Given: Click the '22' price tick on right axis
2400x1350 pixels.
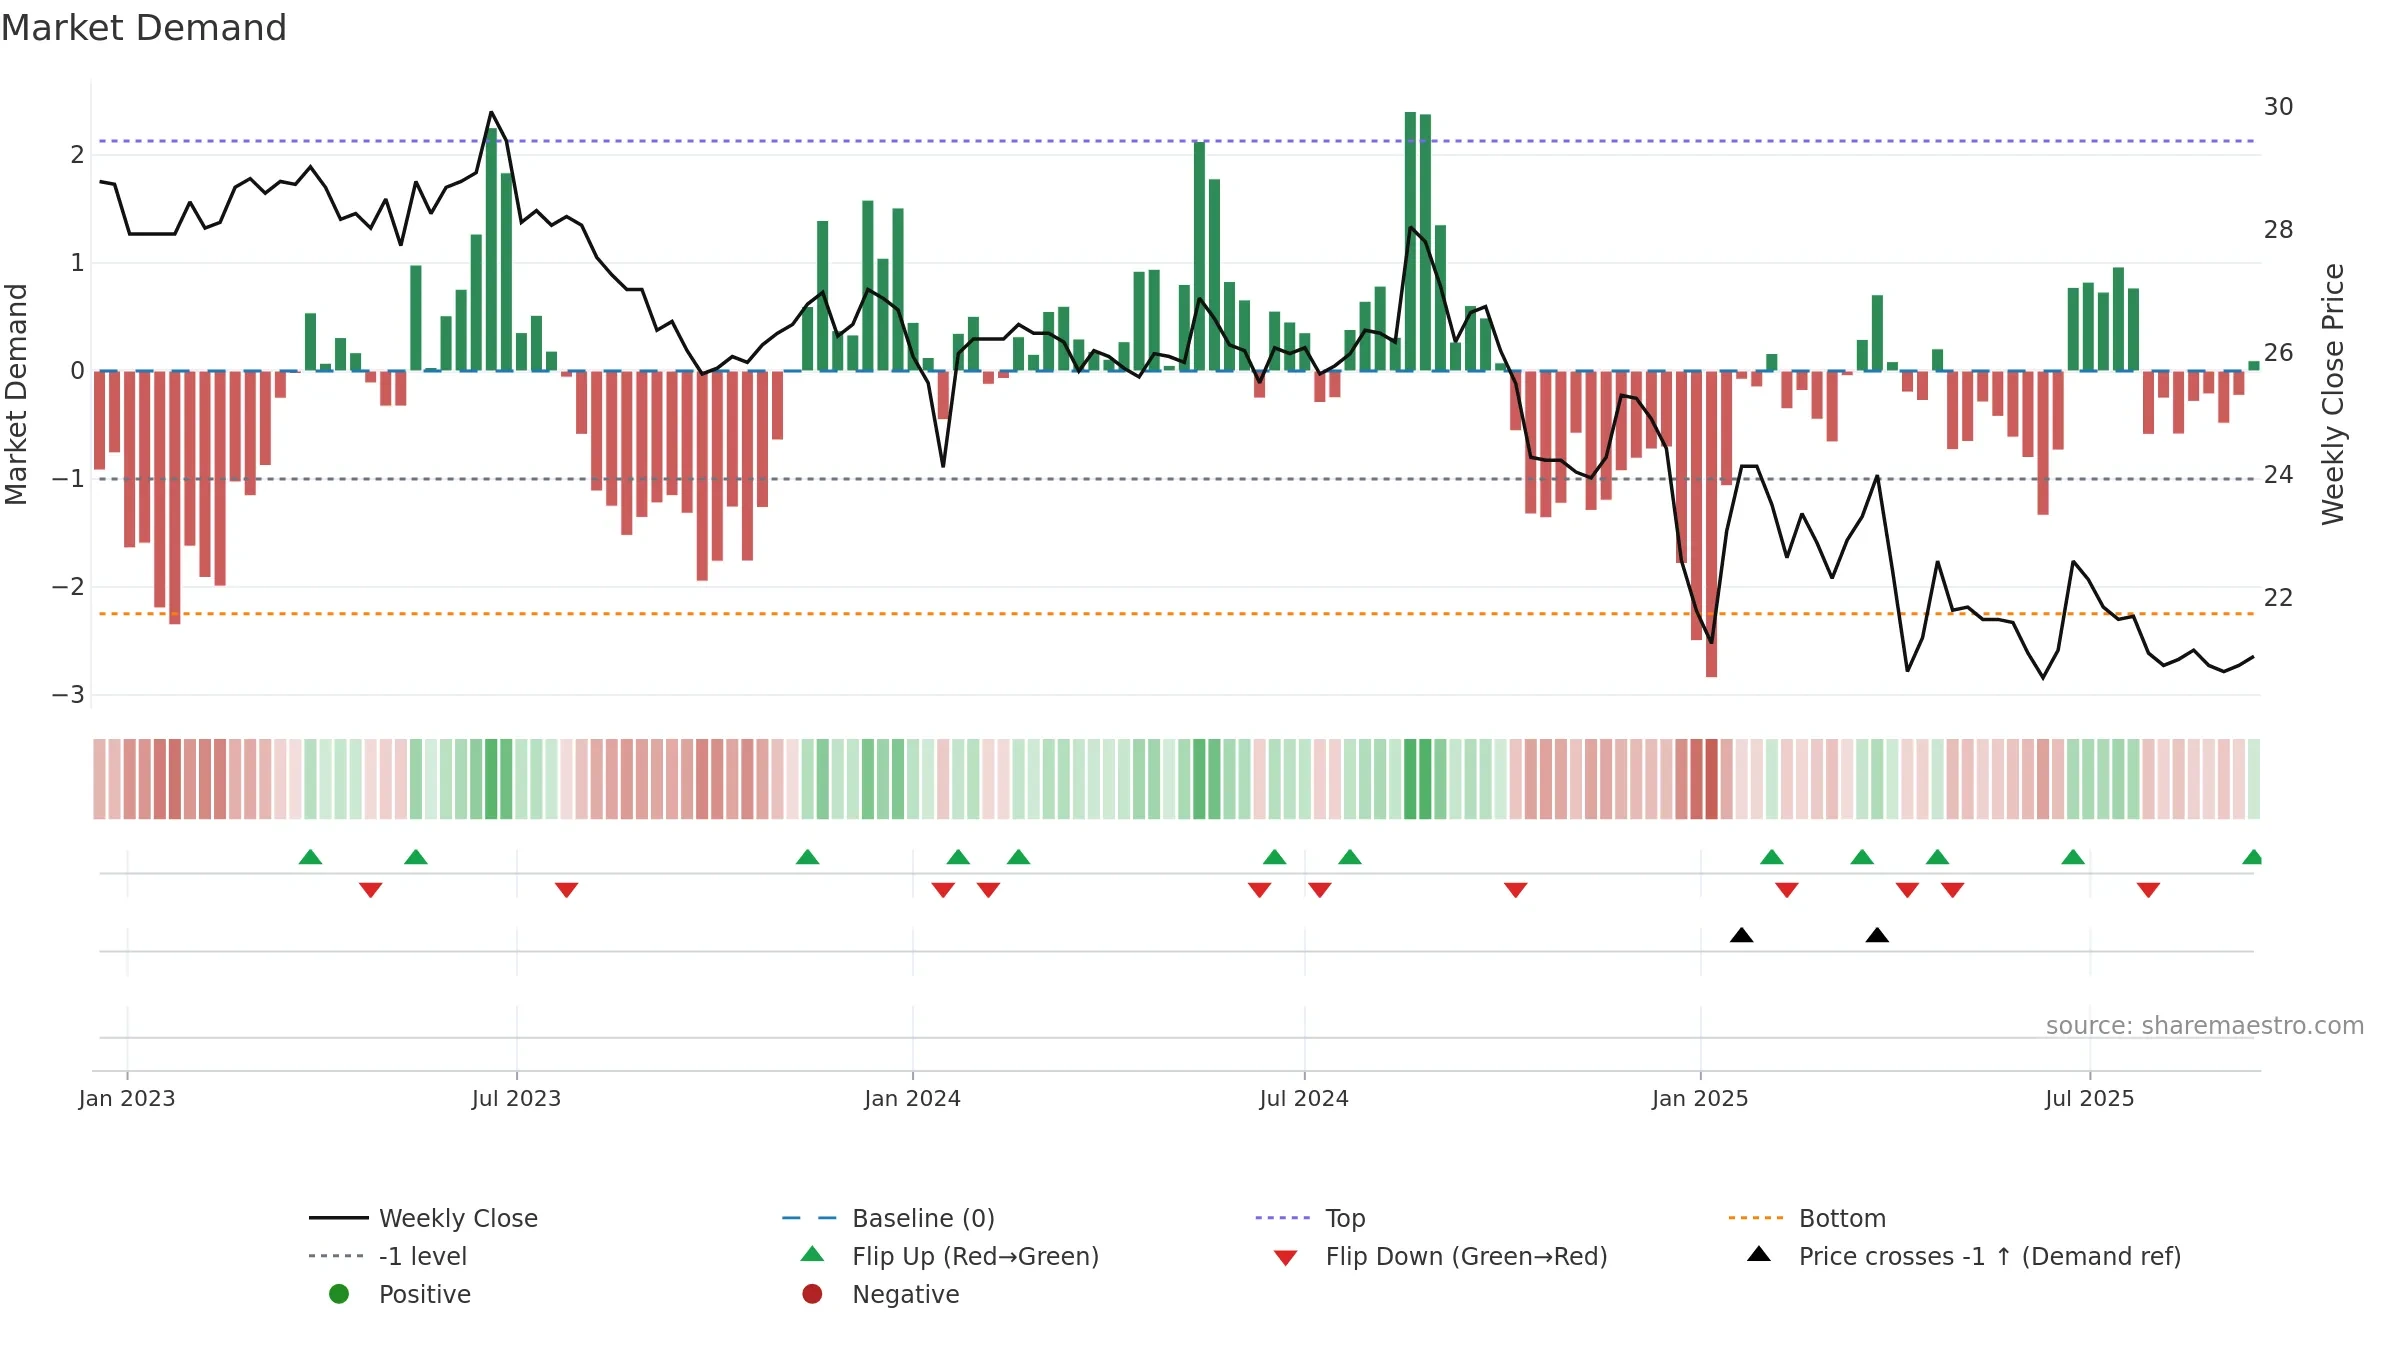Looking at the screenshot, I should tap(2279, 597).
